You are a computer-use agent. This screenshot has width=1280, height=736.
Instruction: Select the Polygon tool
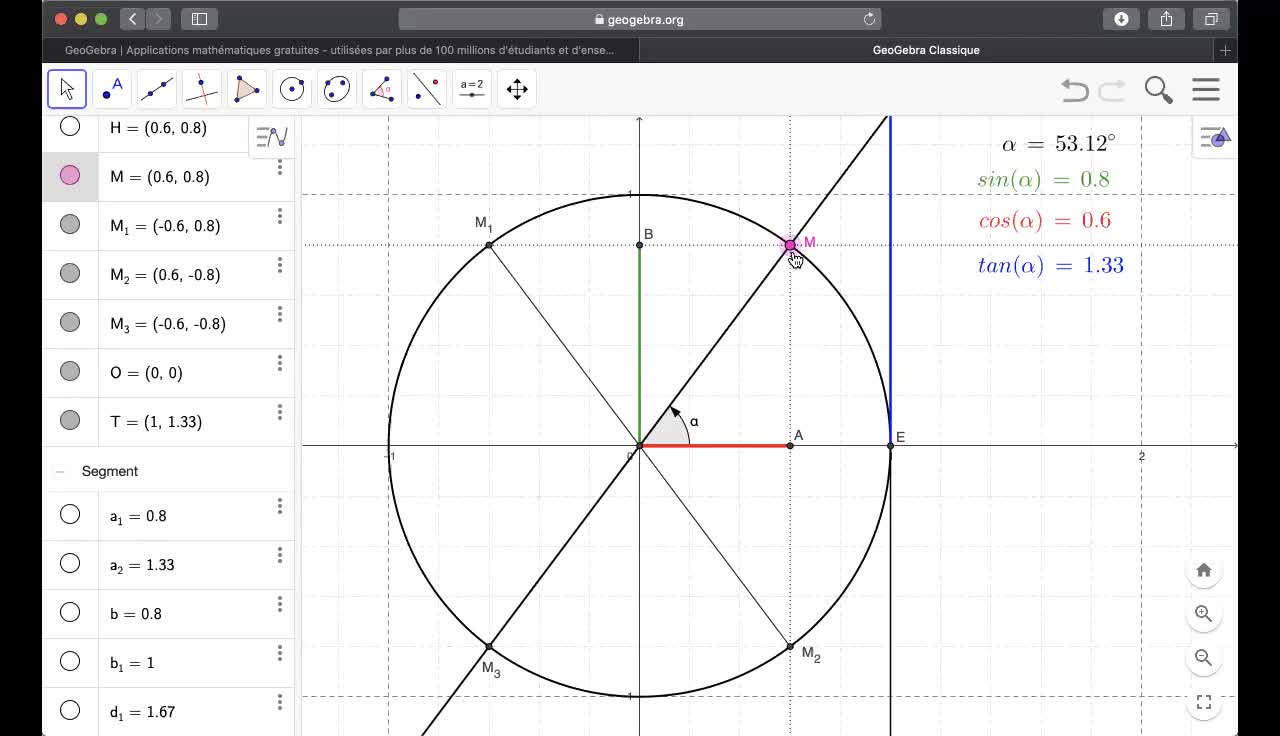[247, 89]
